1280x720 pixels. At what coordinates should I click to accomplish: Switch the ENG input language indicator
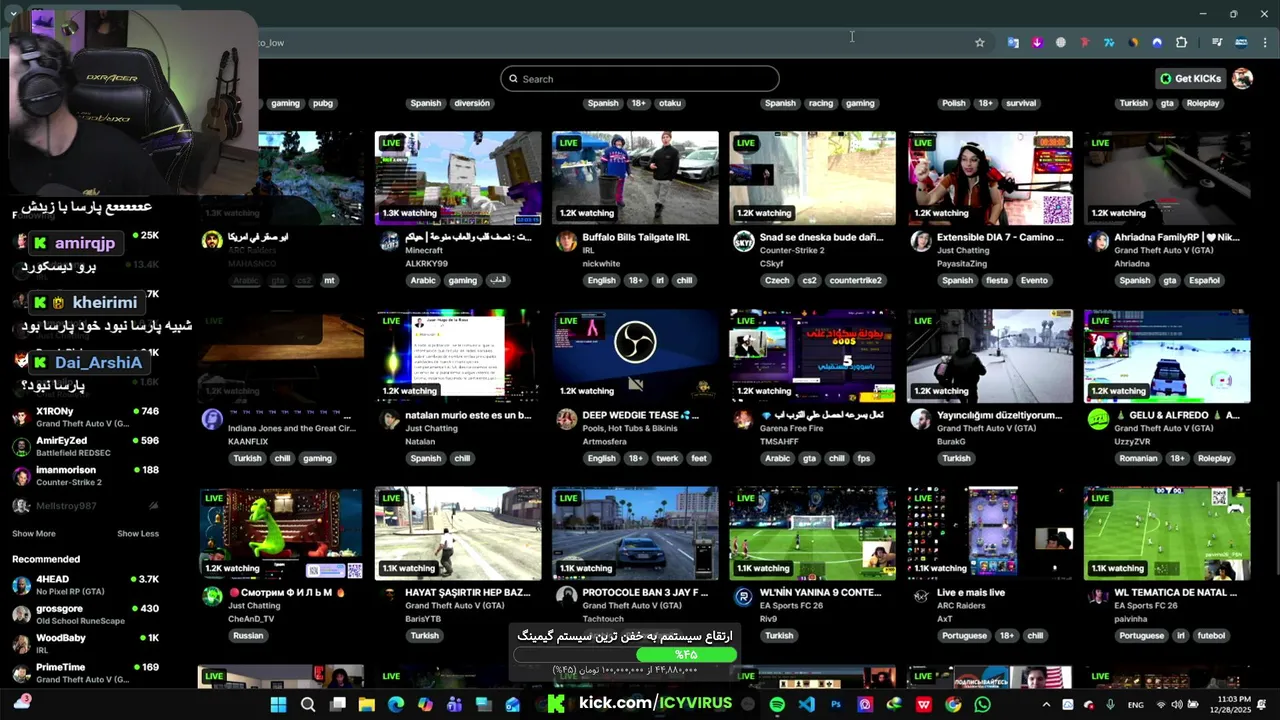[1136, 705]
